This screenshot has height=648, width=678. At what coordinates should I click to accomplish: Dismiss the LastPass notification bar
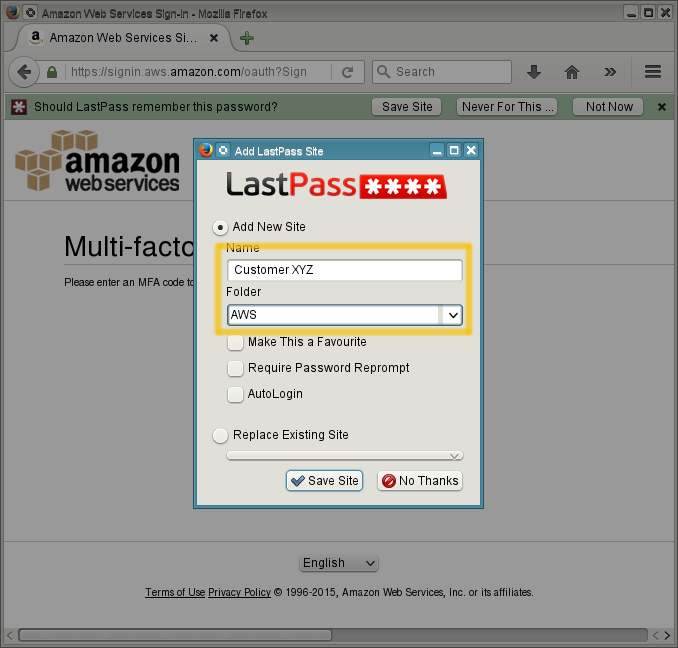point(662,107)
